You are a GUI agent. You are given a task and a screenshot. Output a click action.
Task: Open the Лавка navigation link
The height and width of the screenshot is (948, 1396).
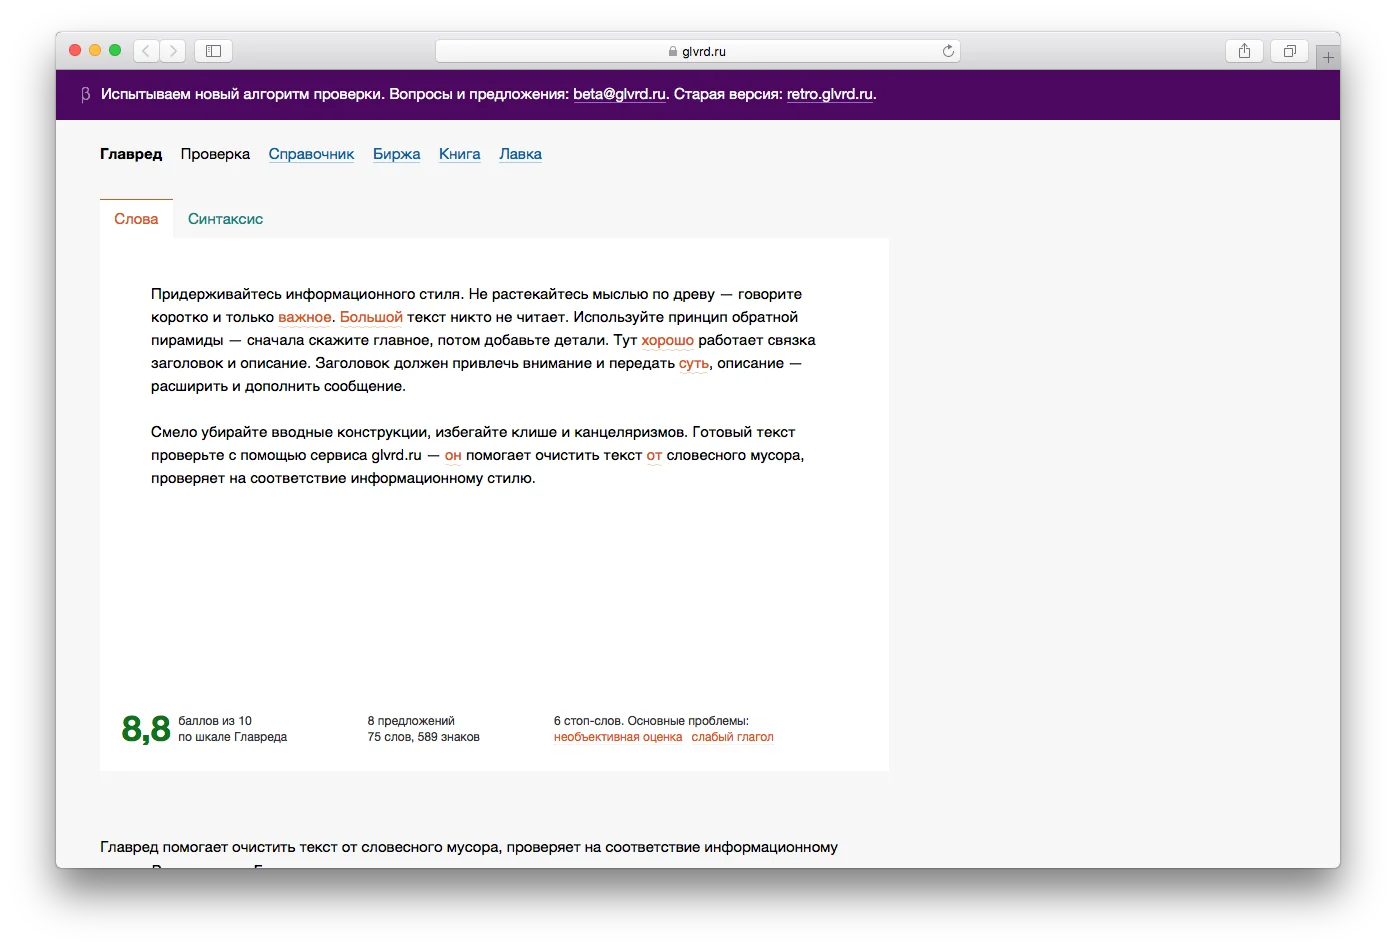[520, 154]
